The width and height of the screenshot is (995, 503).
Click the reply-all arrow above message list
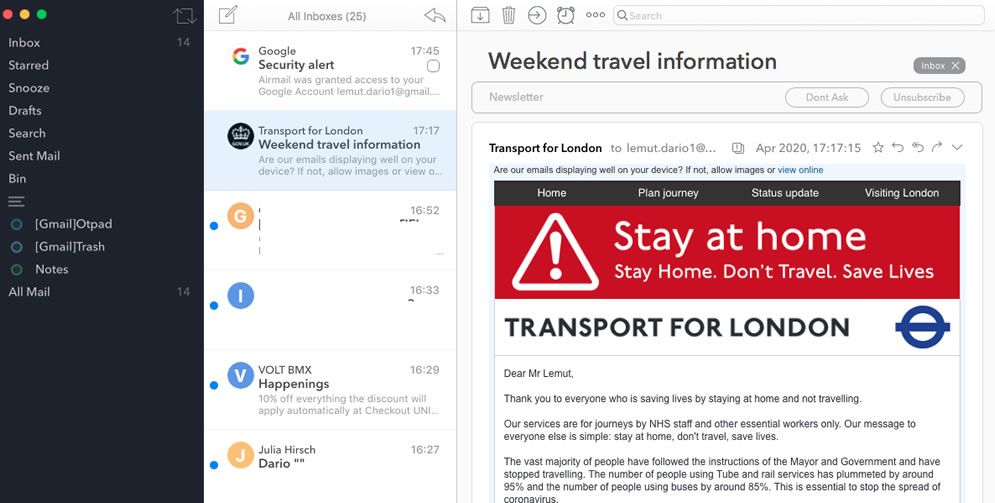click(x=435, y=16)
